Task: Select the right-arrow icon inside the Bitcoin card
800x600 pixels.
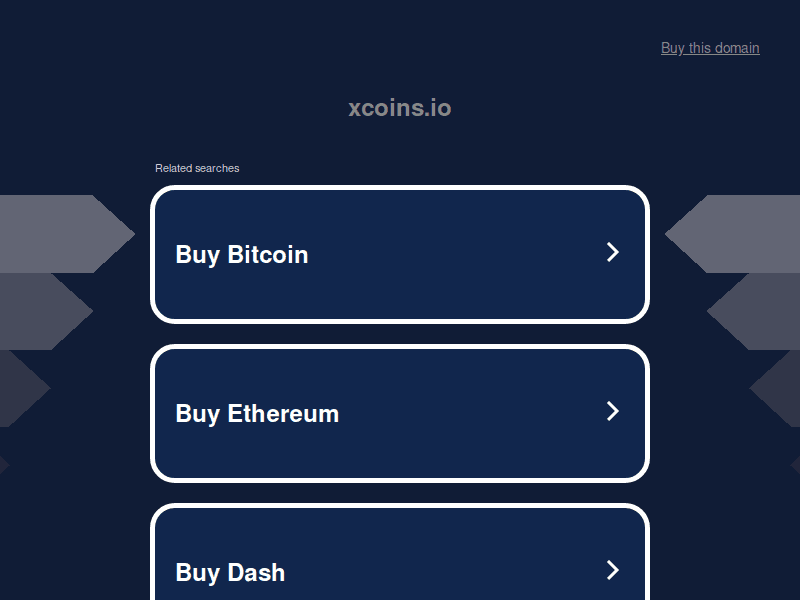Action: pyautogui.click(x=612, y=253)
